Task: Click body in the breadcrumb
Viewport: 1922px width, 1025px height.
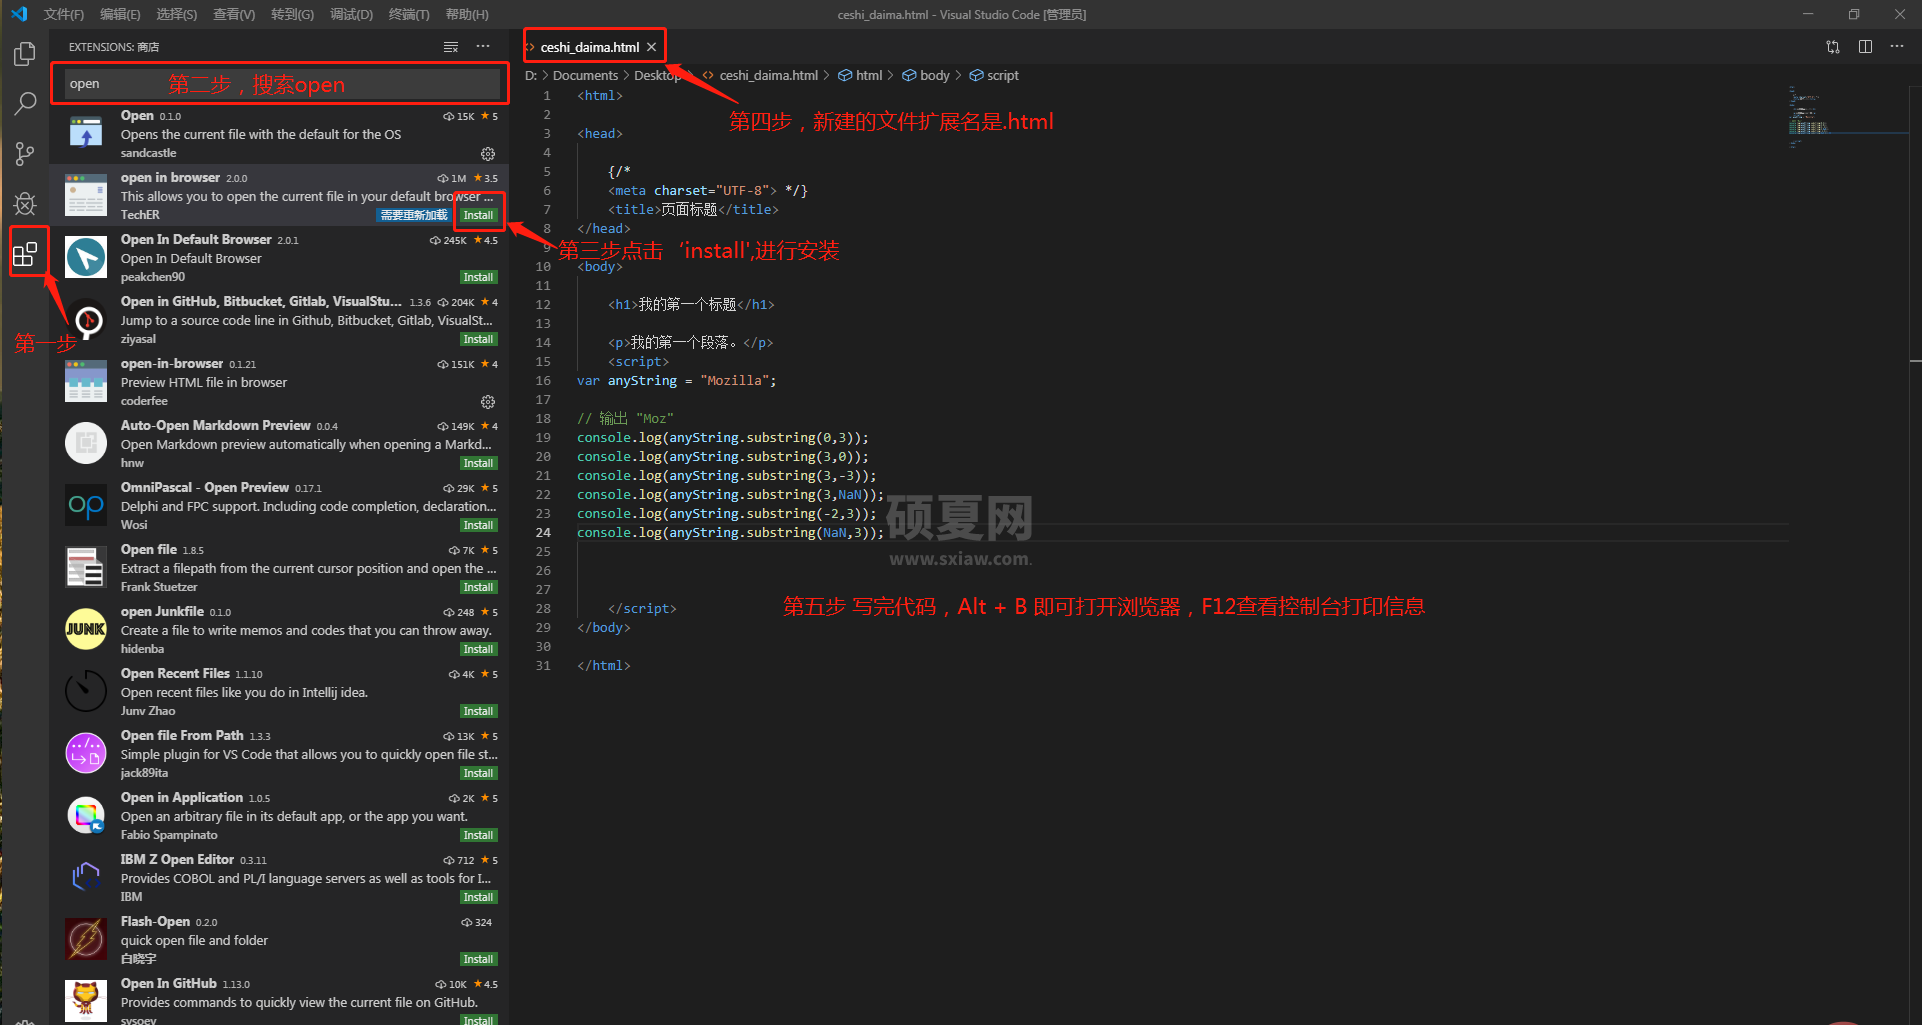Action: click(934, 75)
